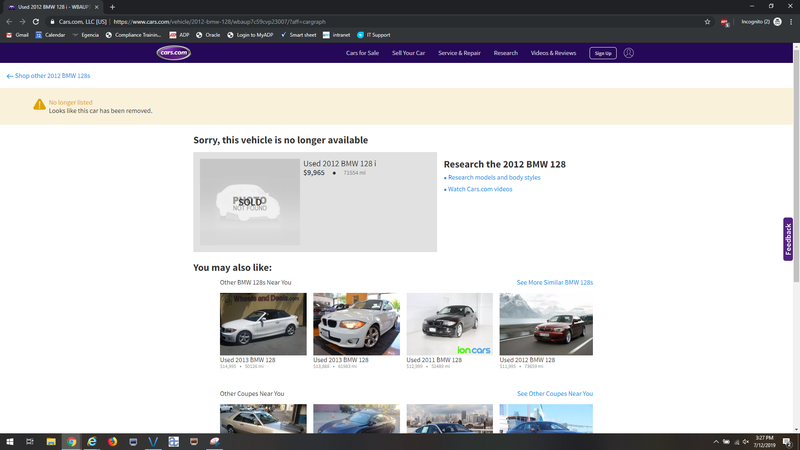The image size is (800, 450).
Task: Open white convertible Used 2013 BMW 128 photo
Action: [263, 324]
